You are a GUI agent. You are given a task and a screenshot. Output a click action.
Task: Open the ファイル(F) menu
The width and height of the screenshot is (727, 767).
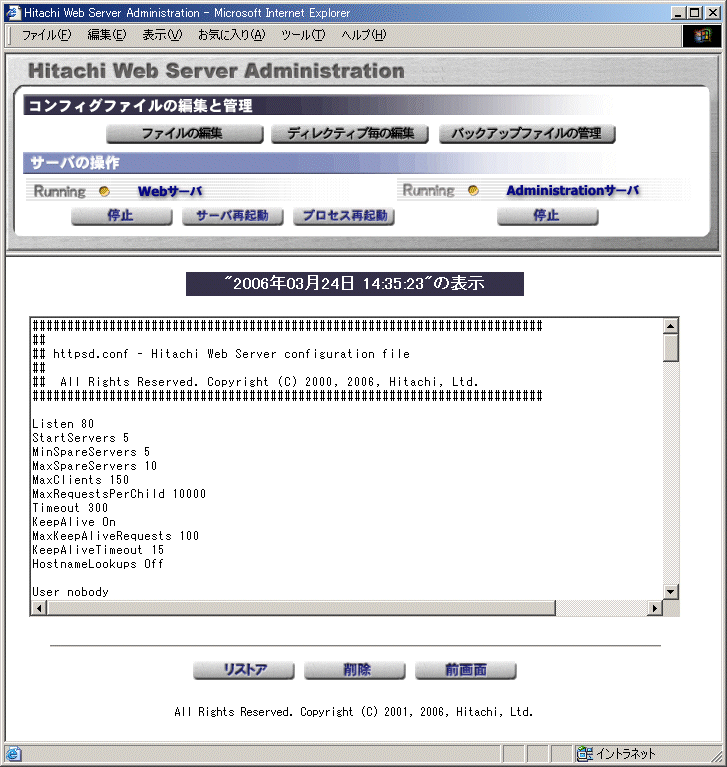tap(46, 35)
